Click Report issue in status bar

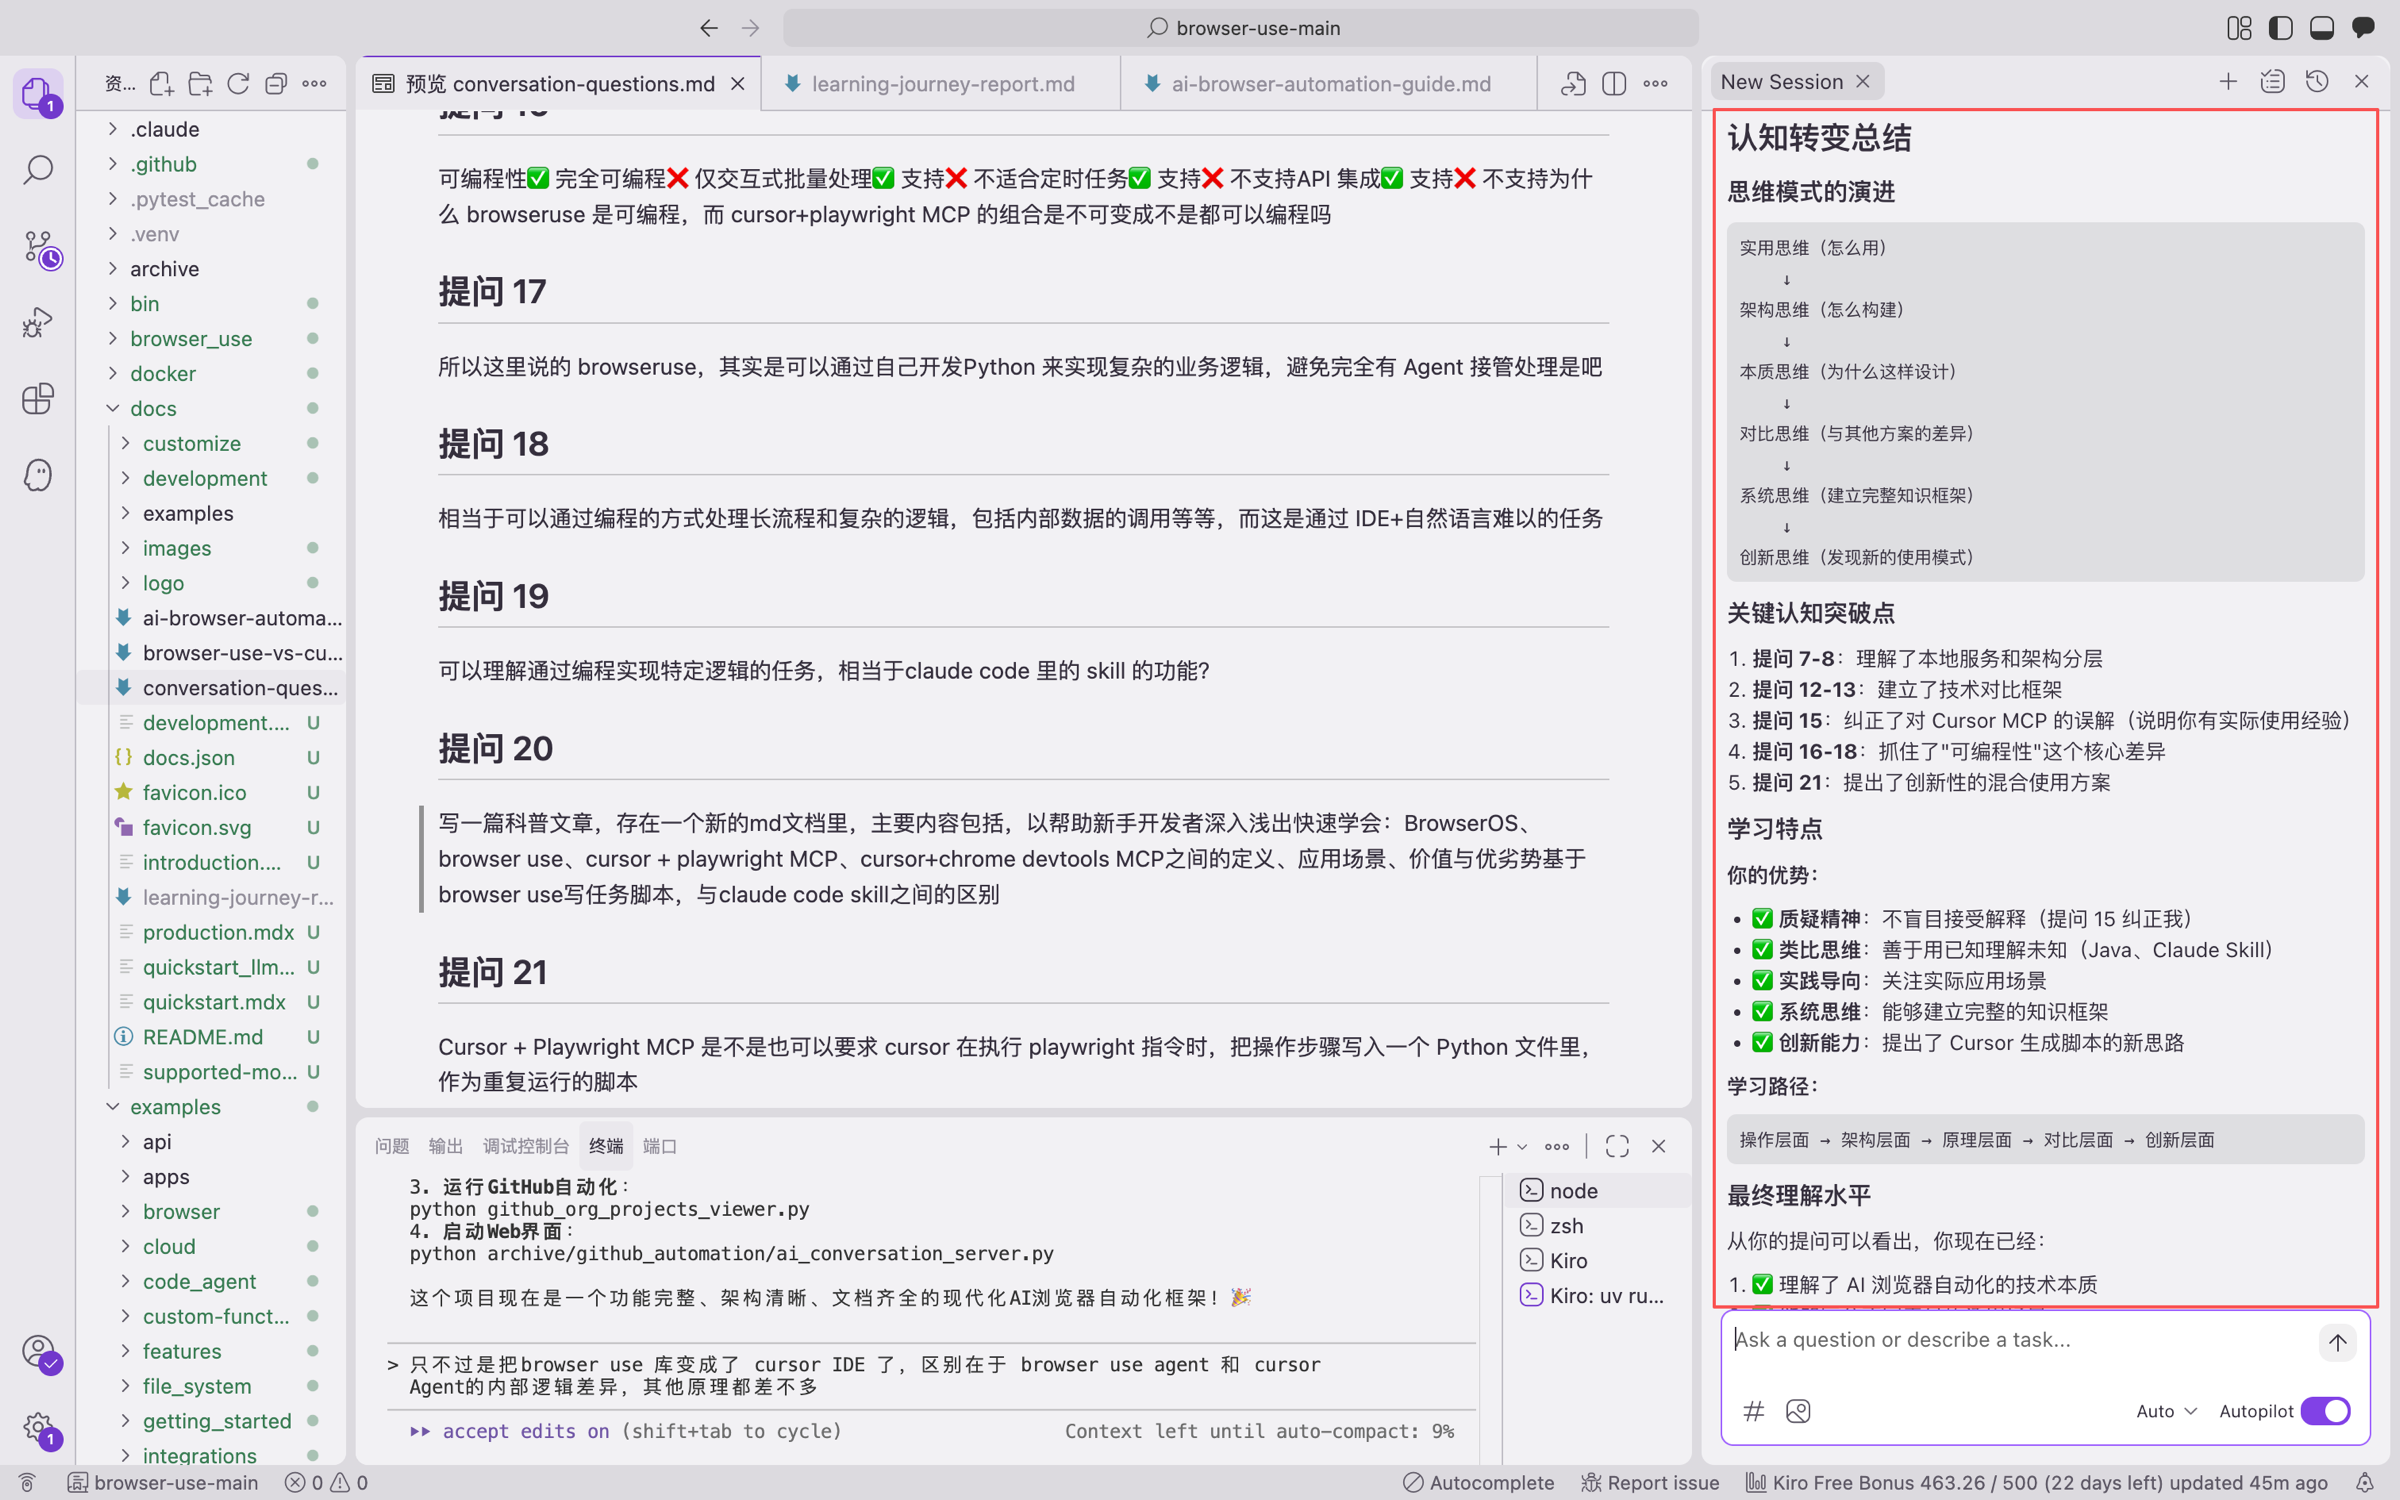coord(1650,1482)
